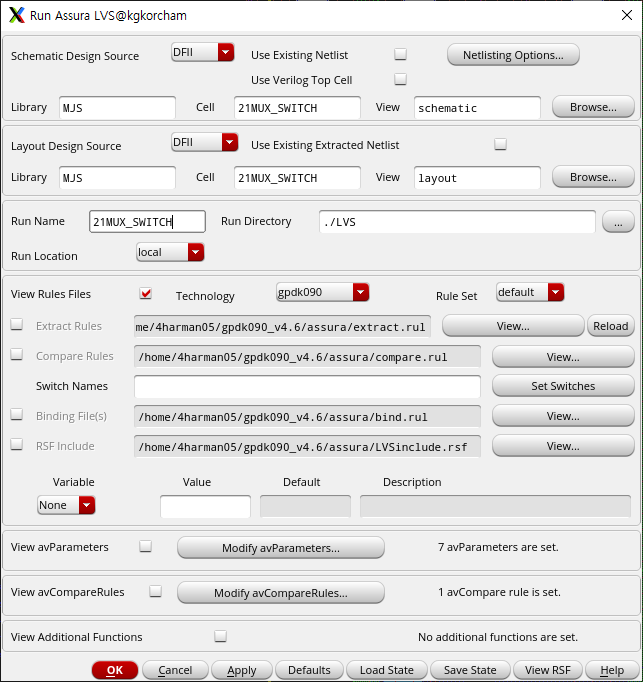643x682 pixels.
Task: Open Help for Assura LVS
Action: click(x=612, y=670)
